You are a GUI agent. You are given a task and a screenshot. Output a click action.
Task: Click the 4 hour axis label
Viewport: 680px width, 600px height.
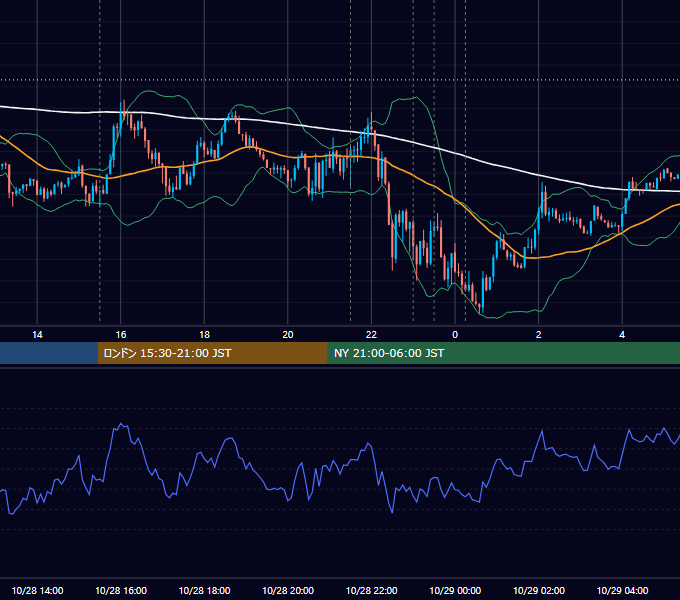point(622,335)
